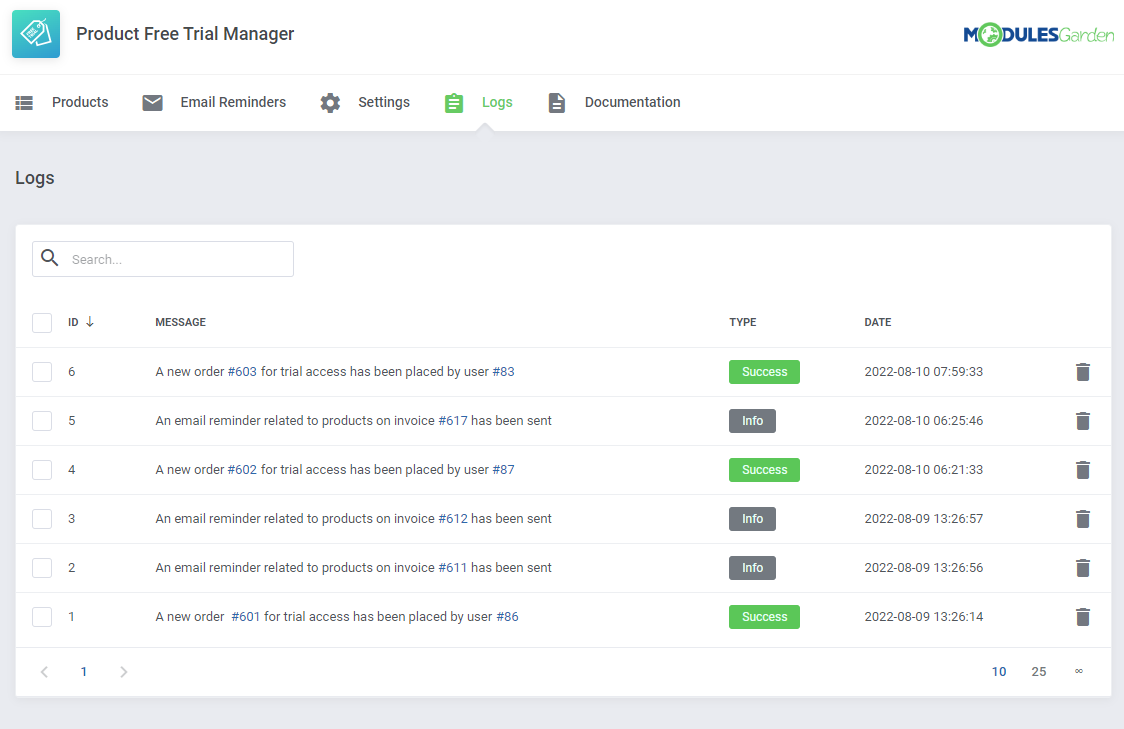Select the checkbox for log ID 6

[x=42, y=372]
